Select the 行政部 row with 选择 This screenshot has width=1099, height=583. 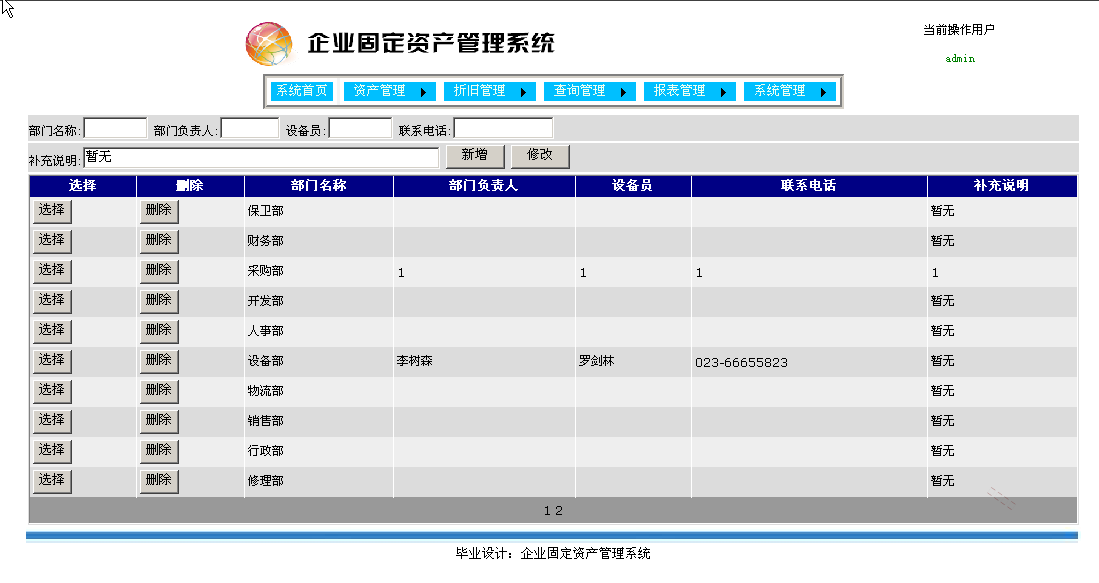click(x=52, y=451)
